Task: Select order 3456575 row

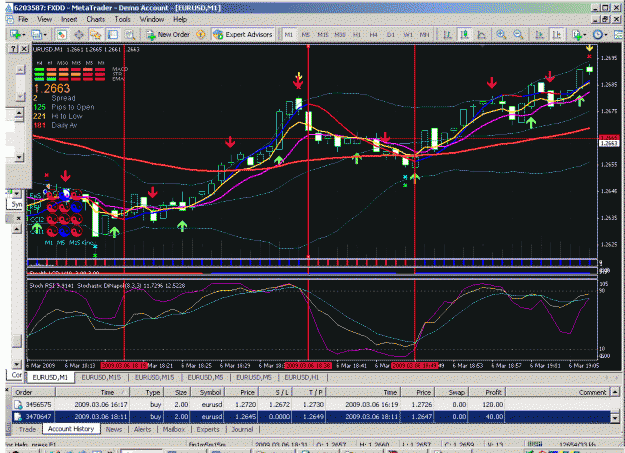Action: (x=311, y=404)
